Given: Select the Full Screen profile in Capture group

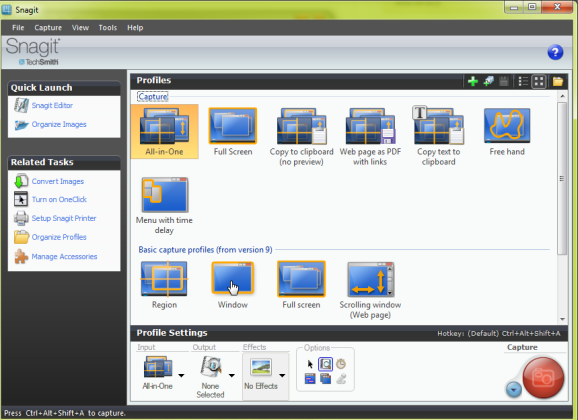Looking at the screenshot, I should click(233, 132).
